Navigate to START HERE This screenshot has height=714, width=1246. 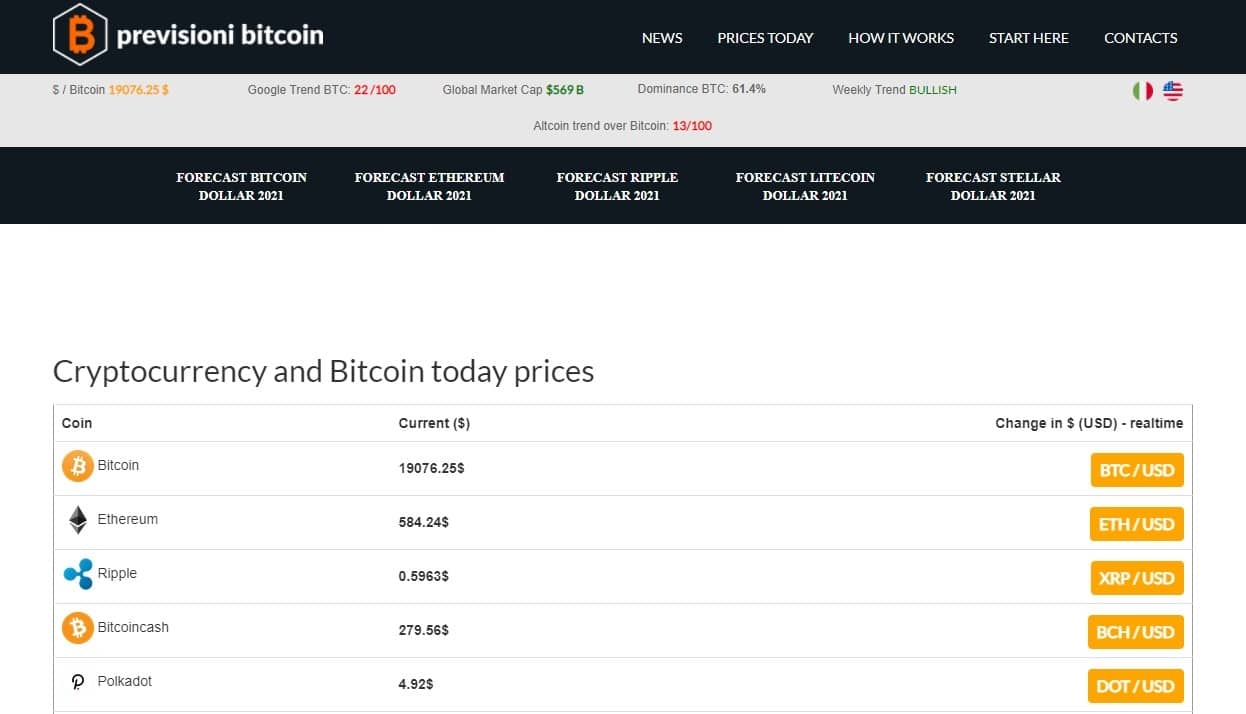pyautogui.click(x=1029, y=38)
